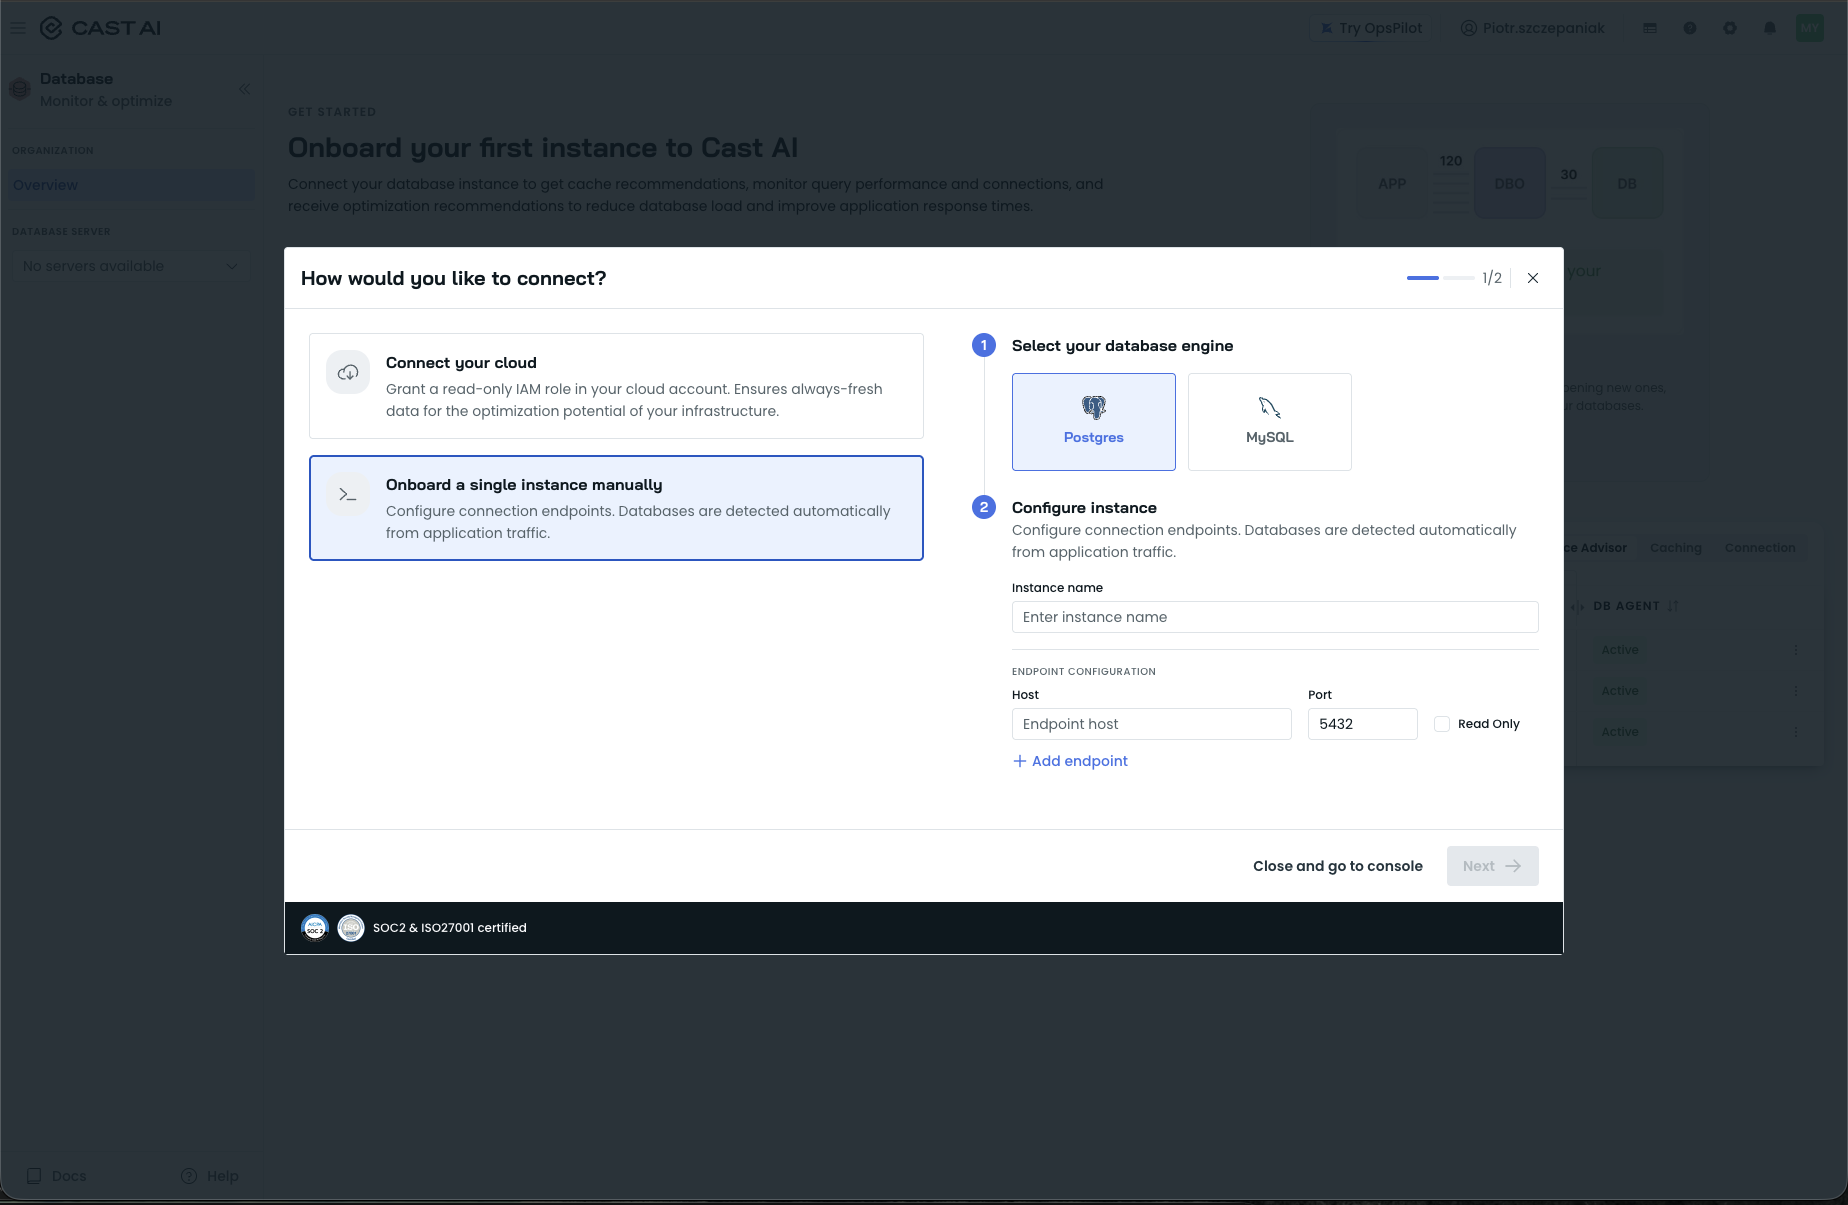Edit the Port field showing 5432

(1363, 724)
